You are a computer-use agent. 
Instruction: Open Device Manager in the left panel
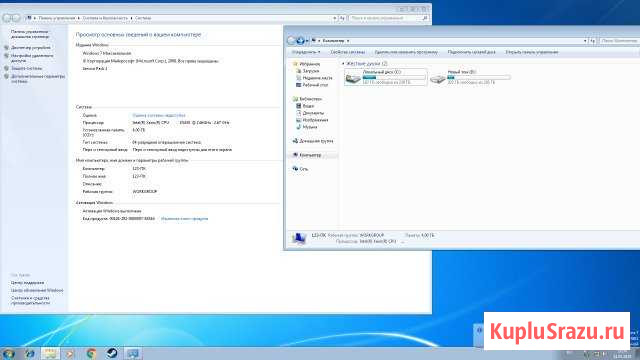(x=31, y=48)
